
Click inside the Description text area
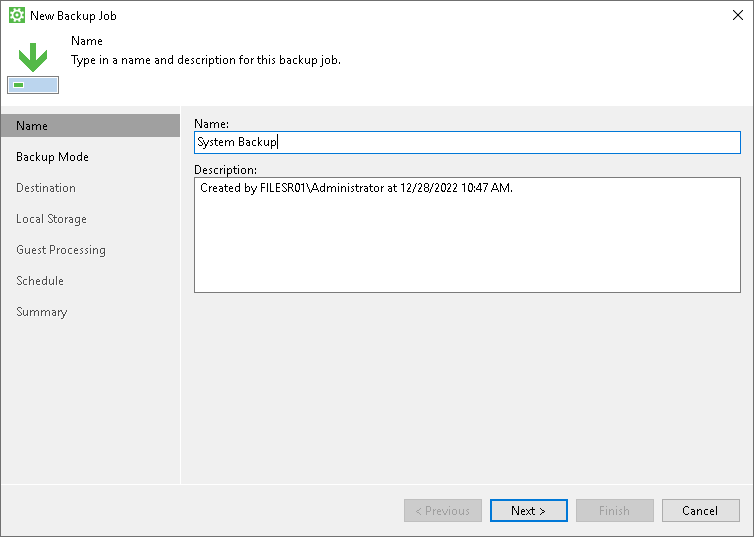[467, 235]
